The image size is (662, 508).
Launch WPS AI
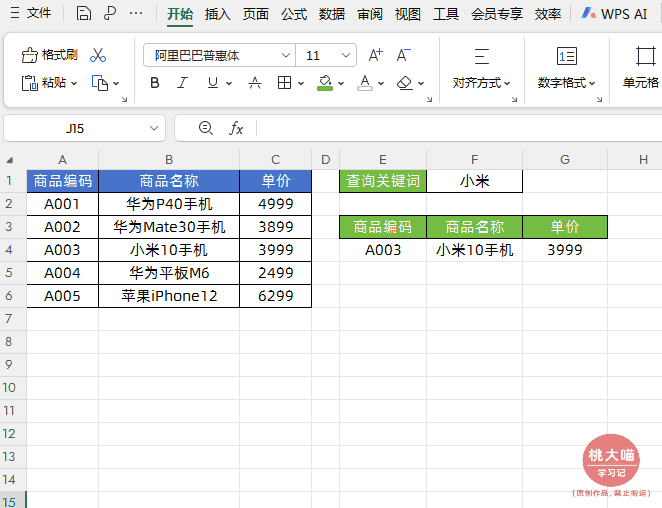(614, 14)
